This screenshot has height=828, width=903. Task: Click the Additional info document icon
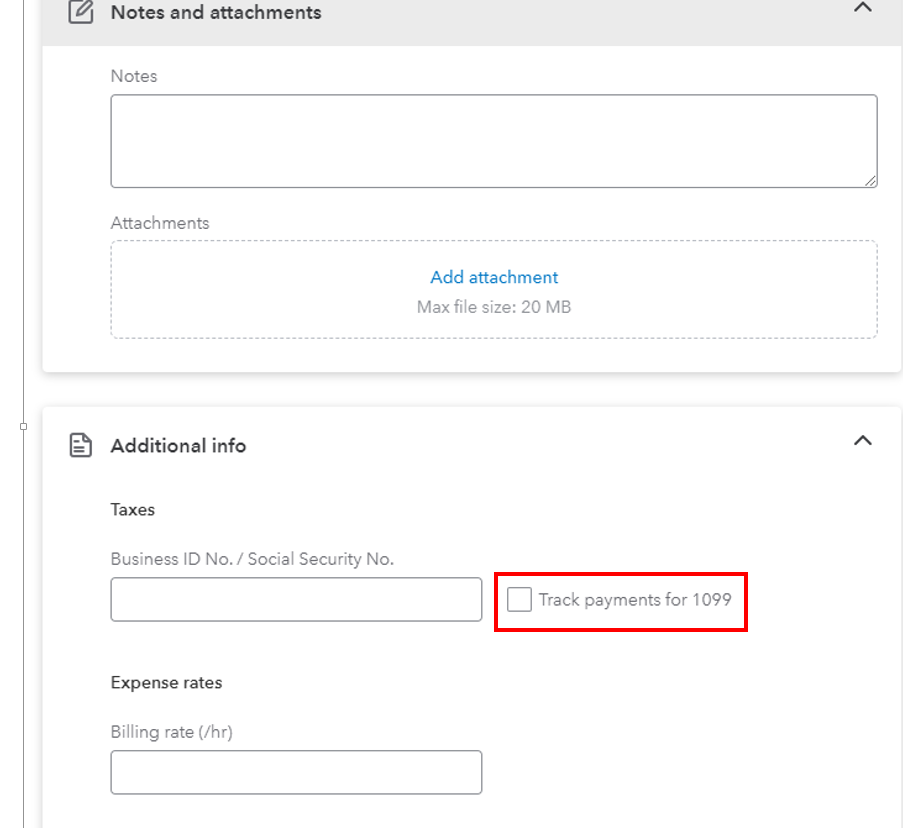(81, 445)
